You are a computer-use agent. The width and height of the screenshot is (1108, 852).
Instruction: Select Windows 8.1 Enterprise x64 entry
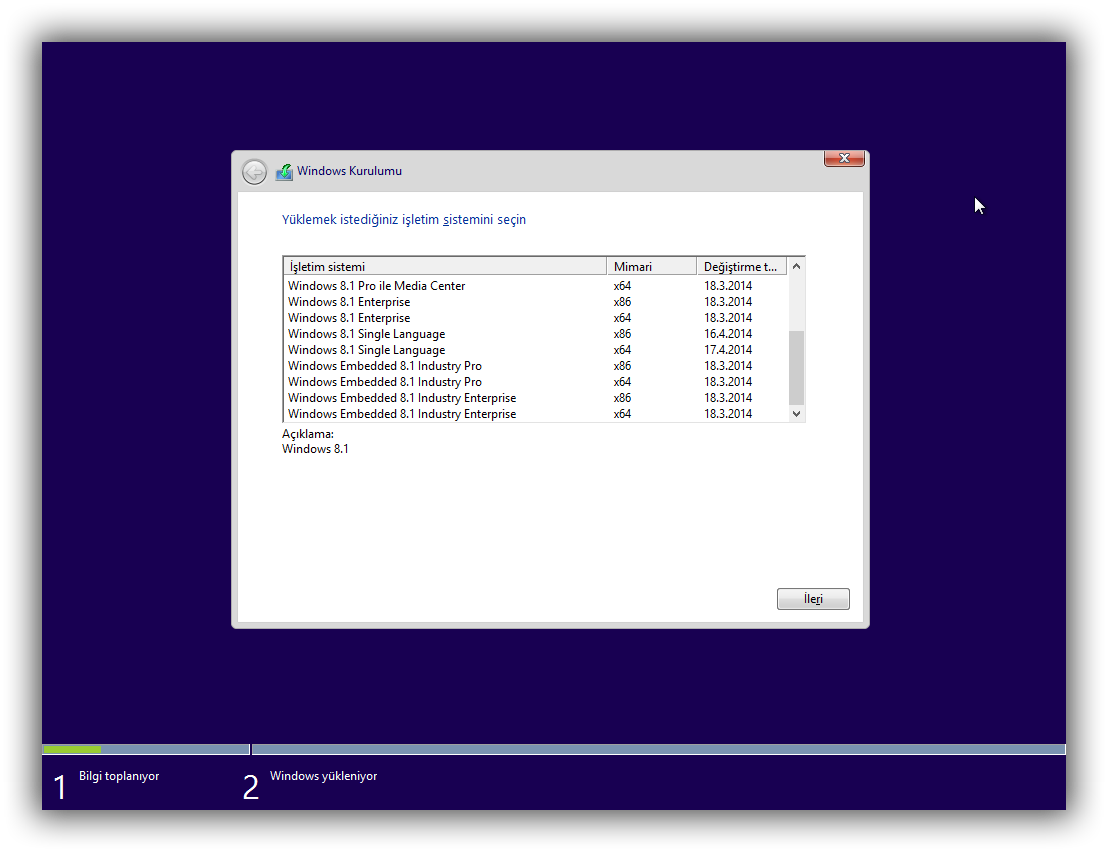point(536,318)
